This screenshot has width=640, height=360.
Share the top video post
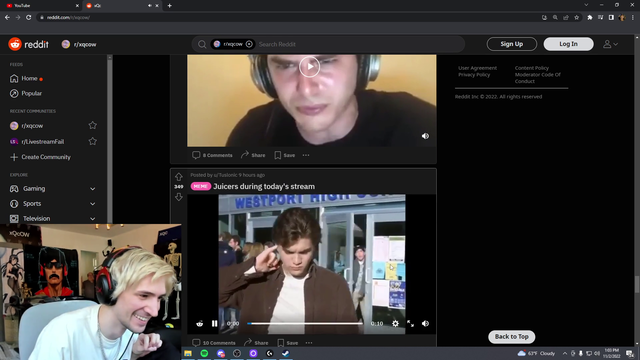(x=253, y=155)
